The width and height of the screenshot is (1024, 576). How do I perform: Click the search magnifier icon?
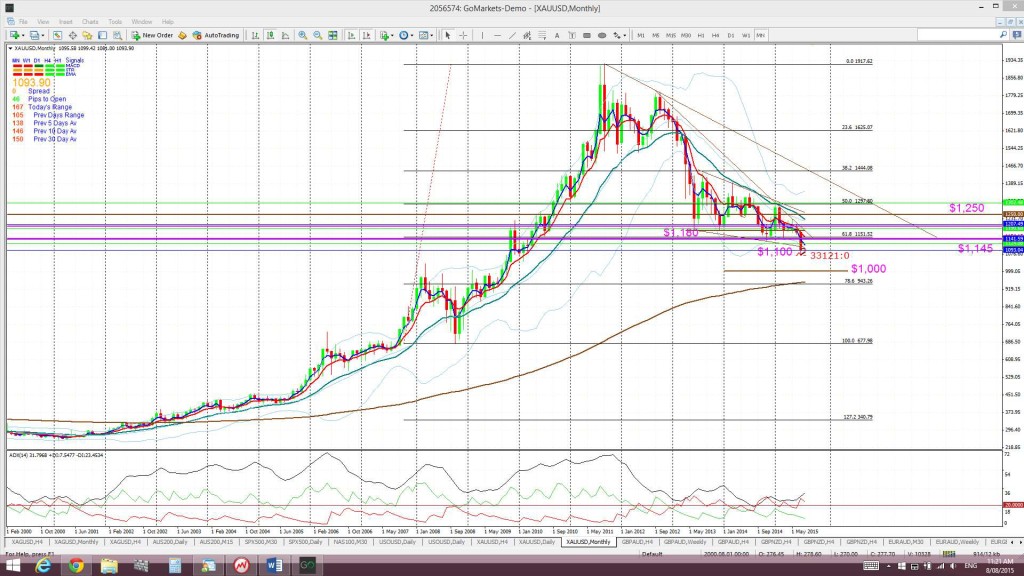click(1003, 35)
